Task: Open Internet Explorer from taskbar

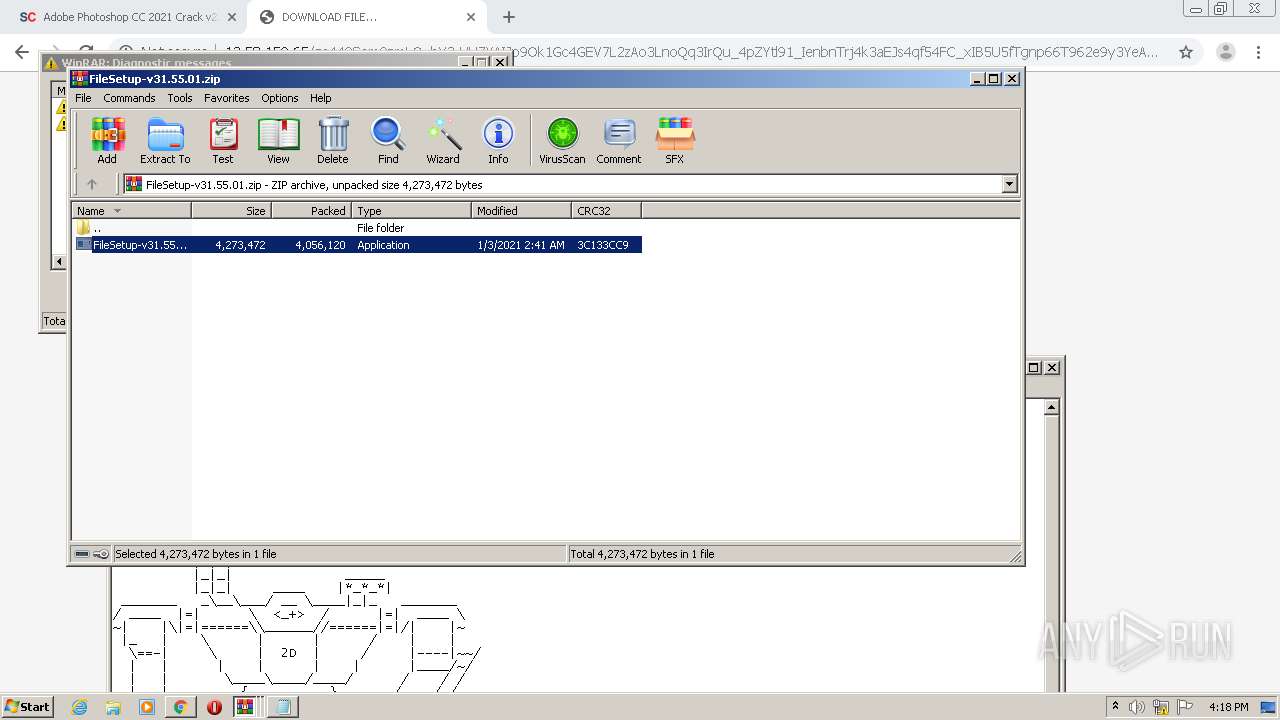Action: (x=80, y=707)
